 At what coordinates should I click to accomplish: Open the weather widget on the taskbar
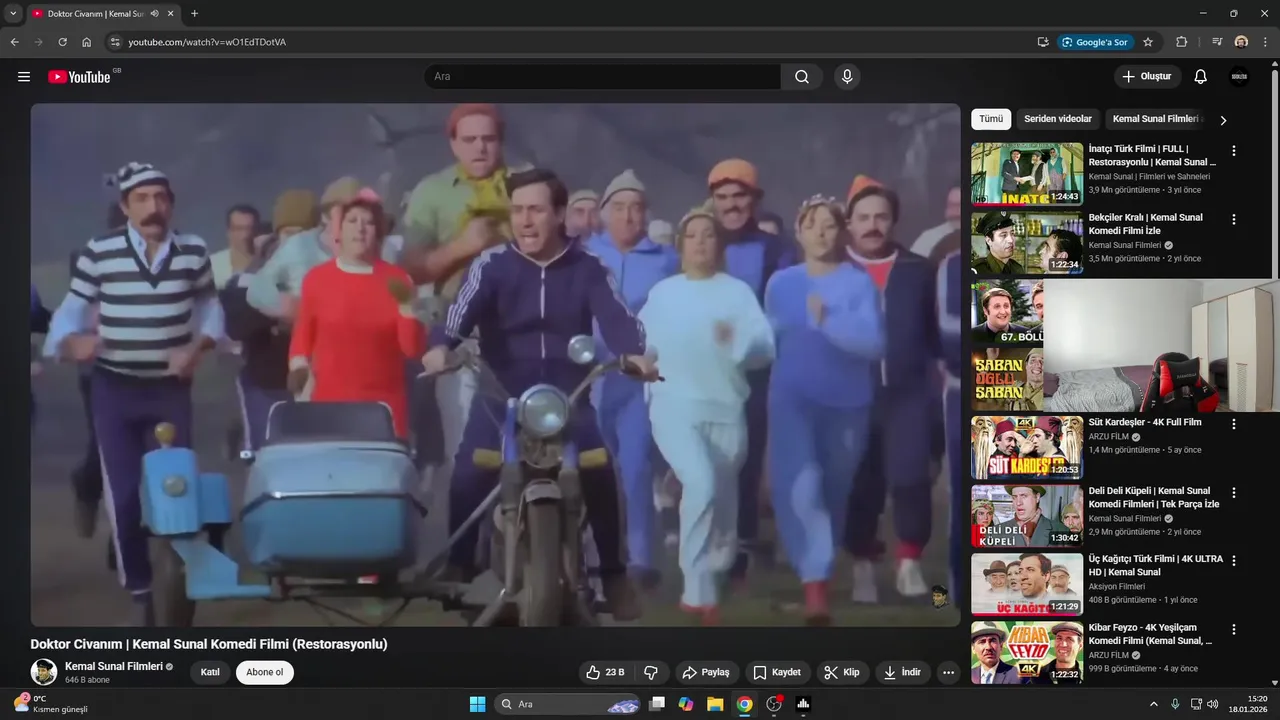50,704
